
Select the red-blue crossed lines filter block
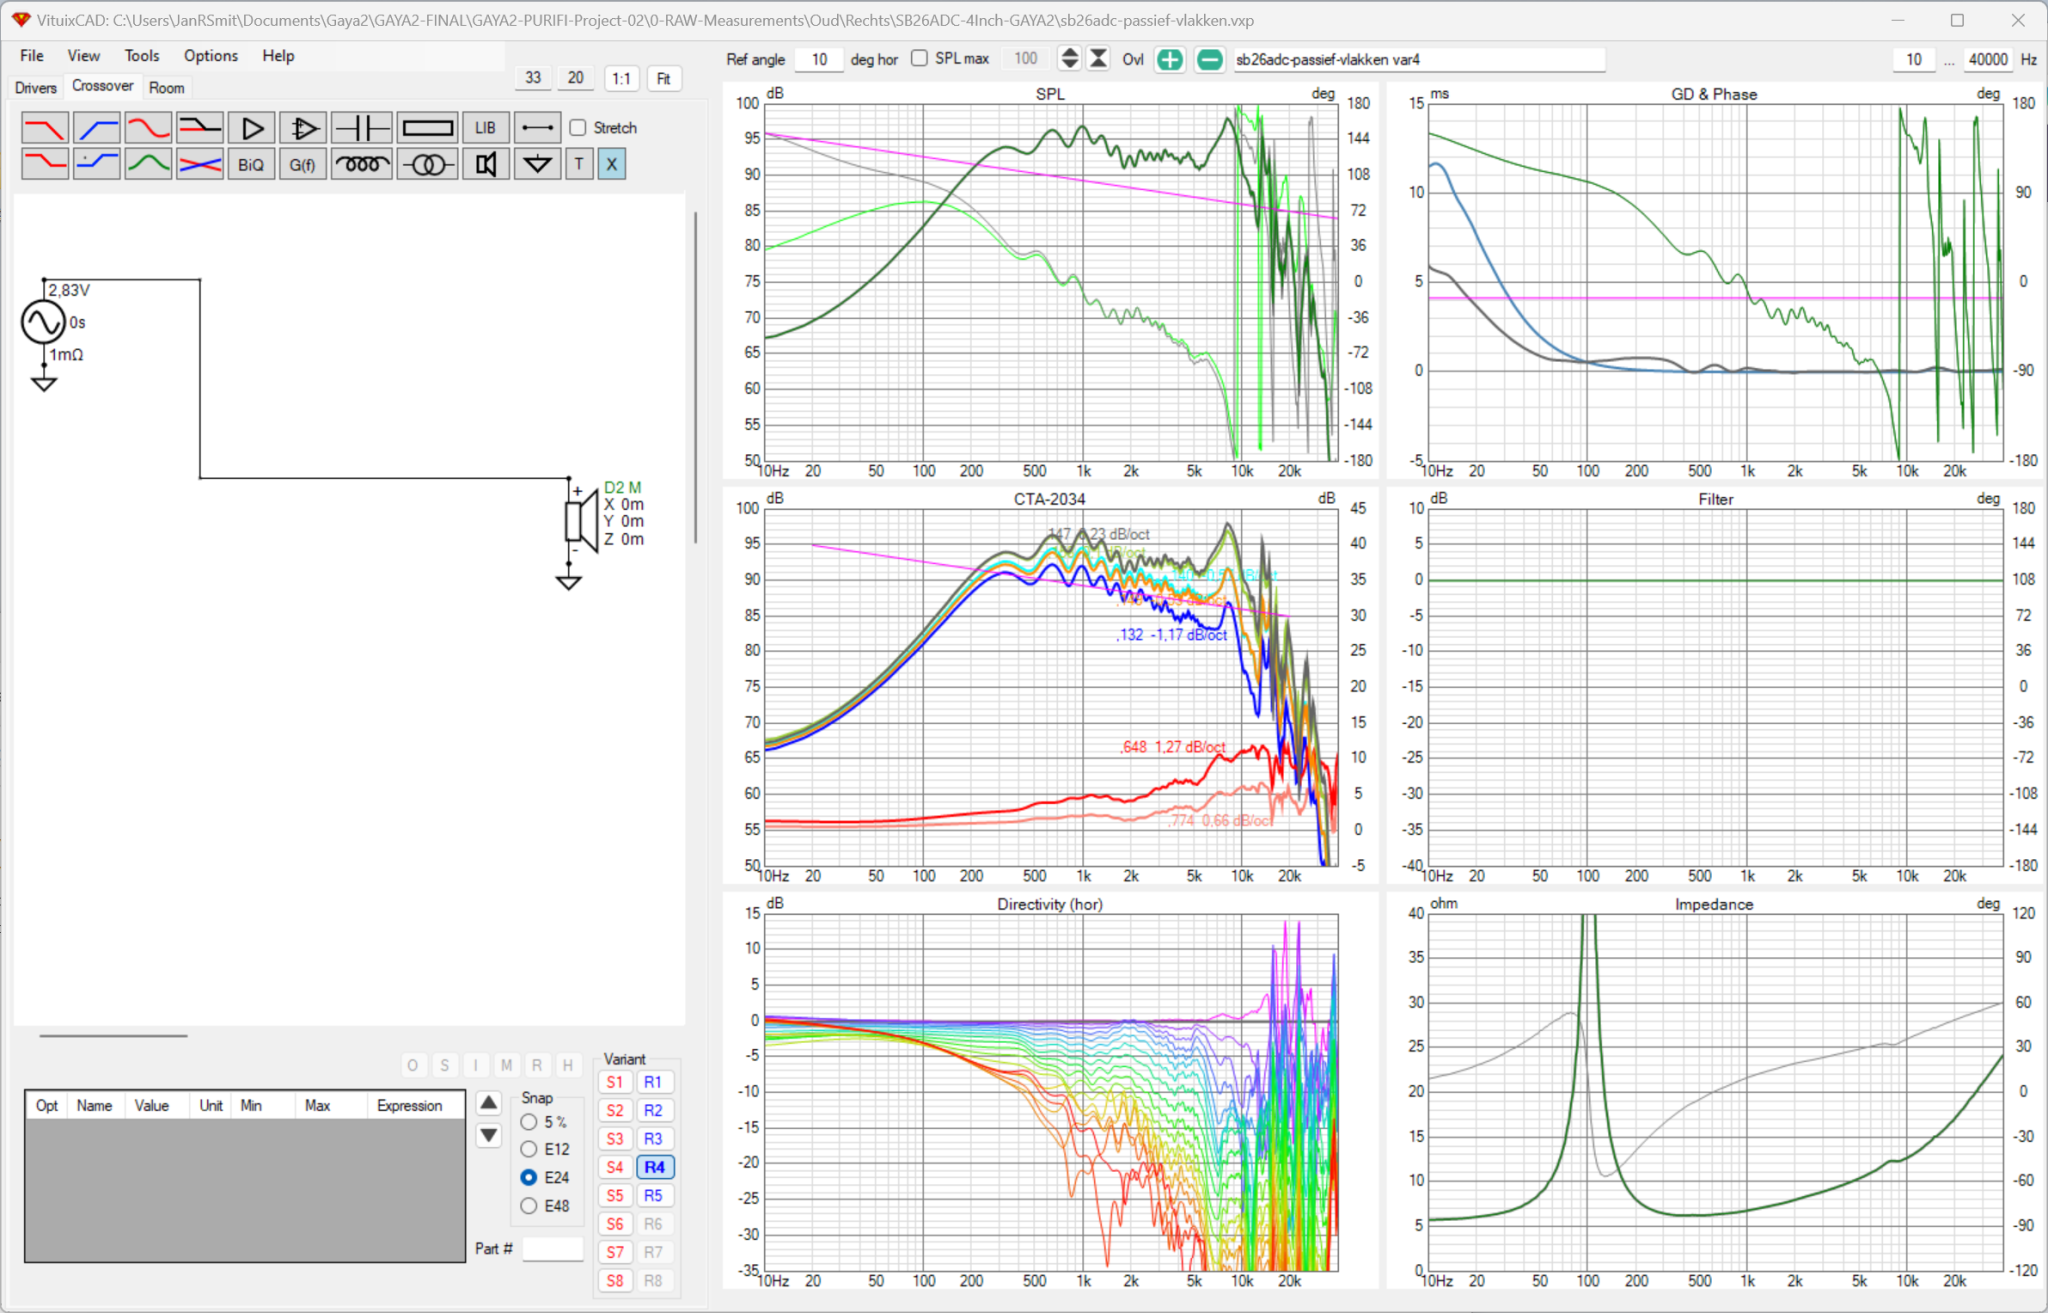tap(200, 164)
